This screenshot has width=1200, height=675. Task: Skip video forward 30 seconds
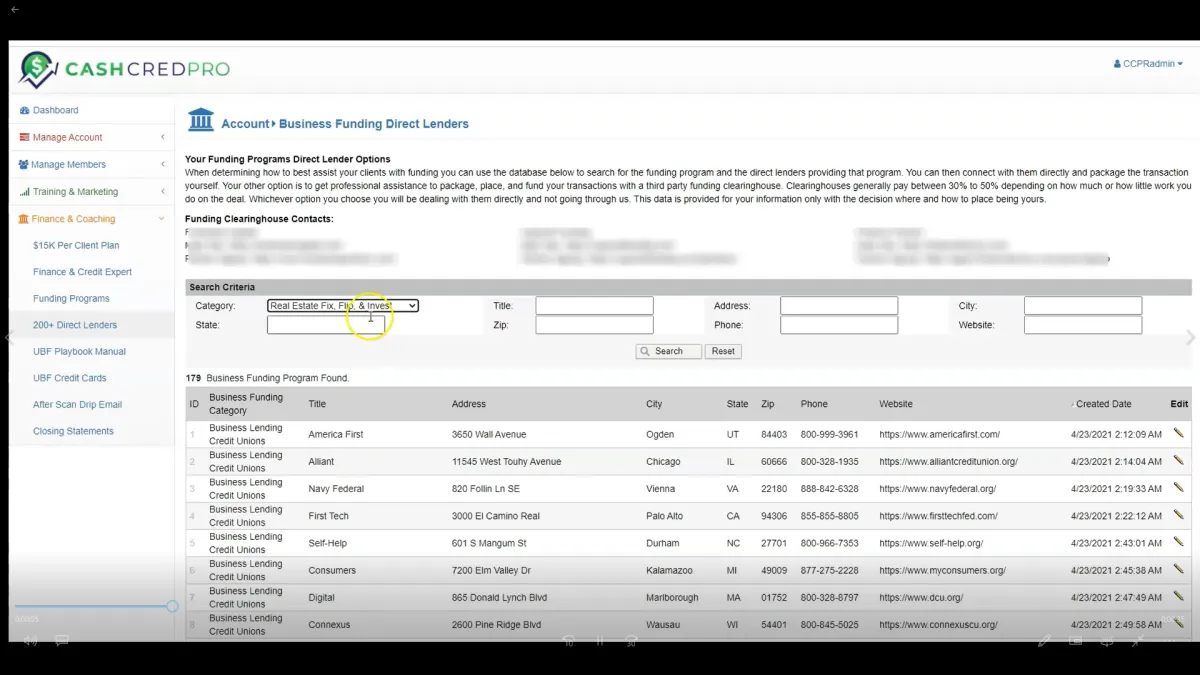coord(631,641)
